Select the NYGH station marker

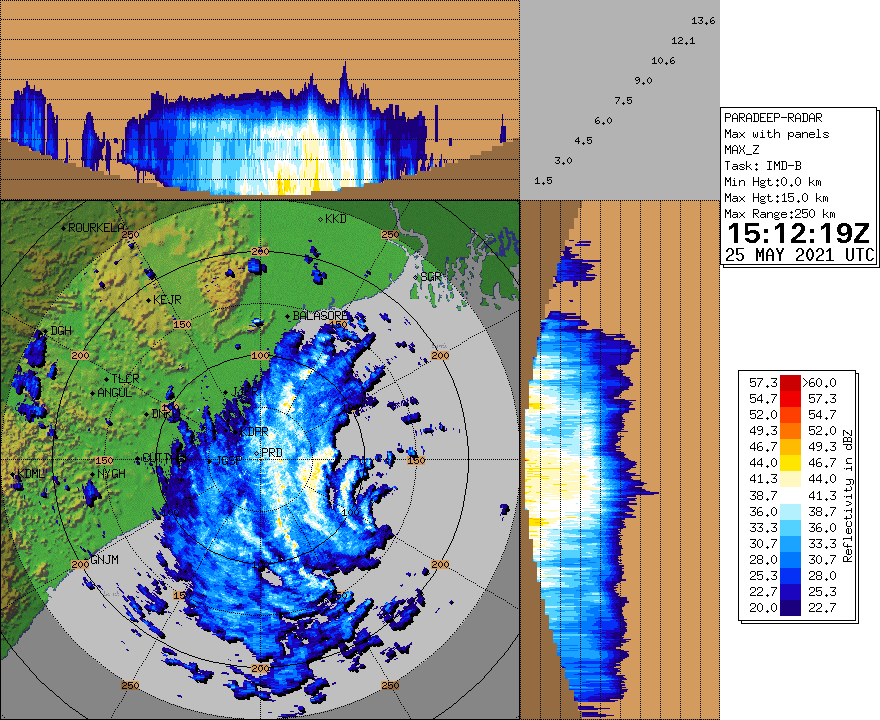click(x=93, y=474)
